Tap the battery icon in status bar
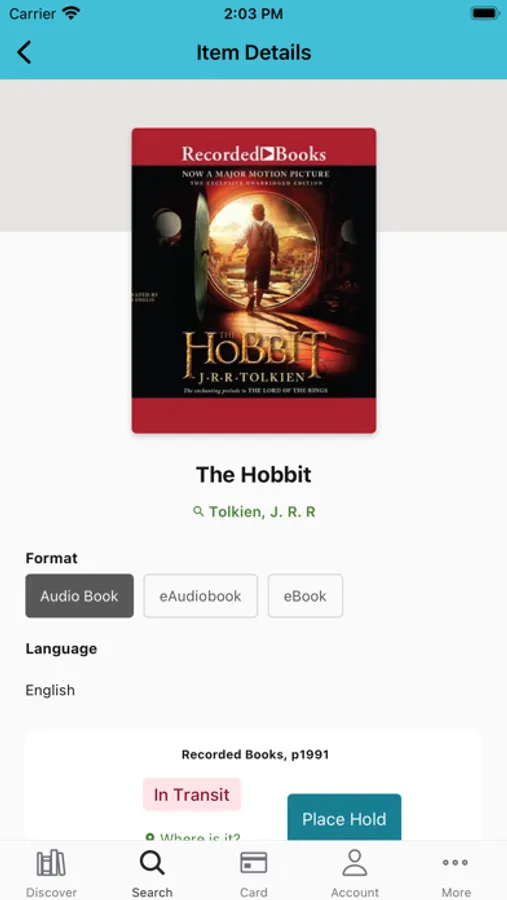This screenshot has width=507, height=900. (485, 13)
